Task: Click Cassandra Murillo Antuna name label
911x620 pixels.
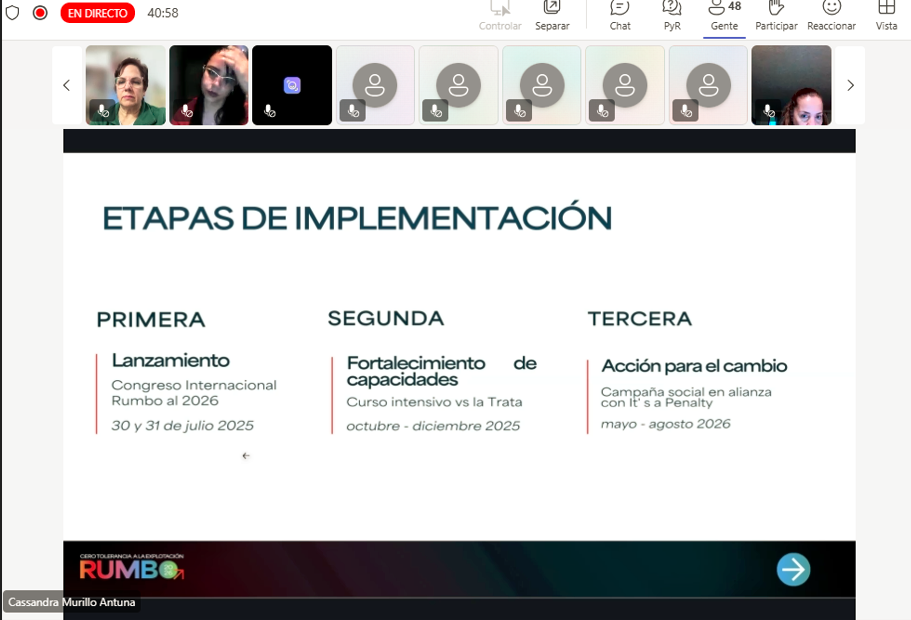Action: pyautogui.click(x=71, y=602)
